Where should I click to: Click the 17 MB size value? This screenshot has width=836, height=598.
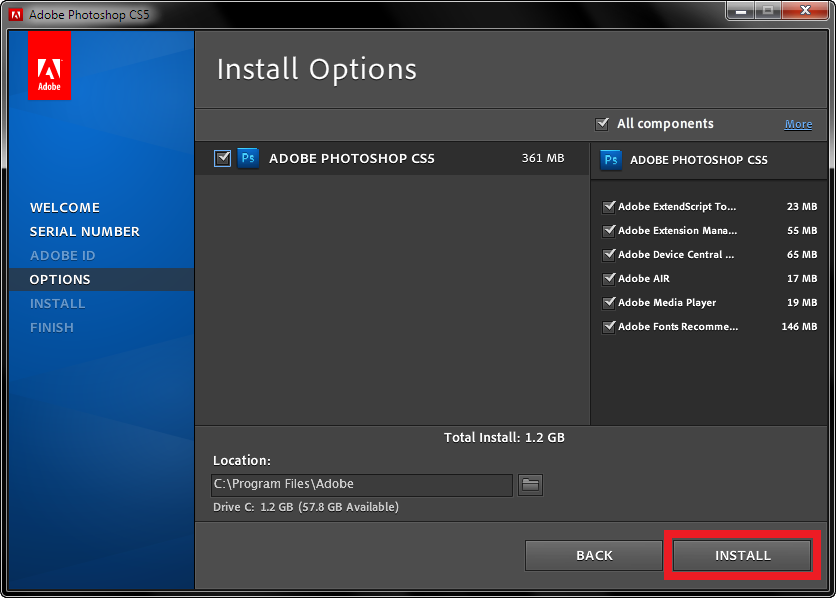(802, 279)
